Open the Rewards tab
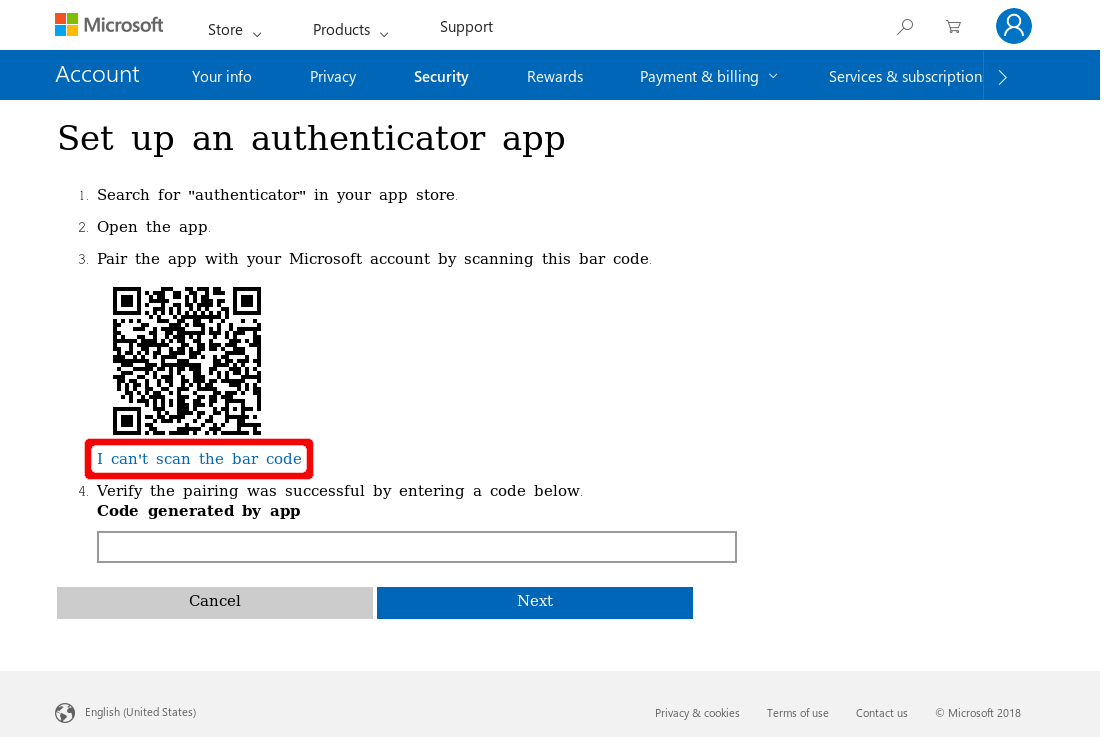This screenshot has height=737, width=1112. click(554, 76)
